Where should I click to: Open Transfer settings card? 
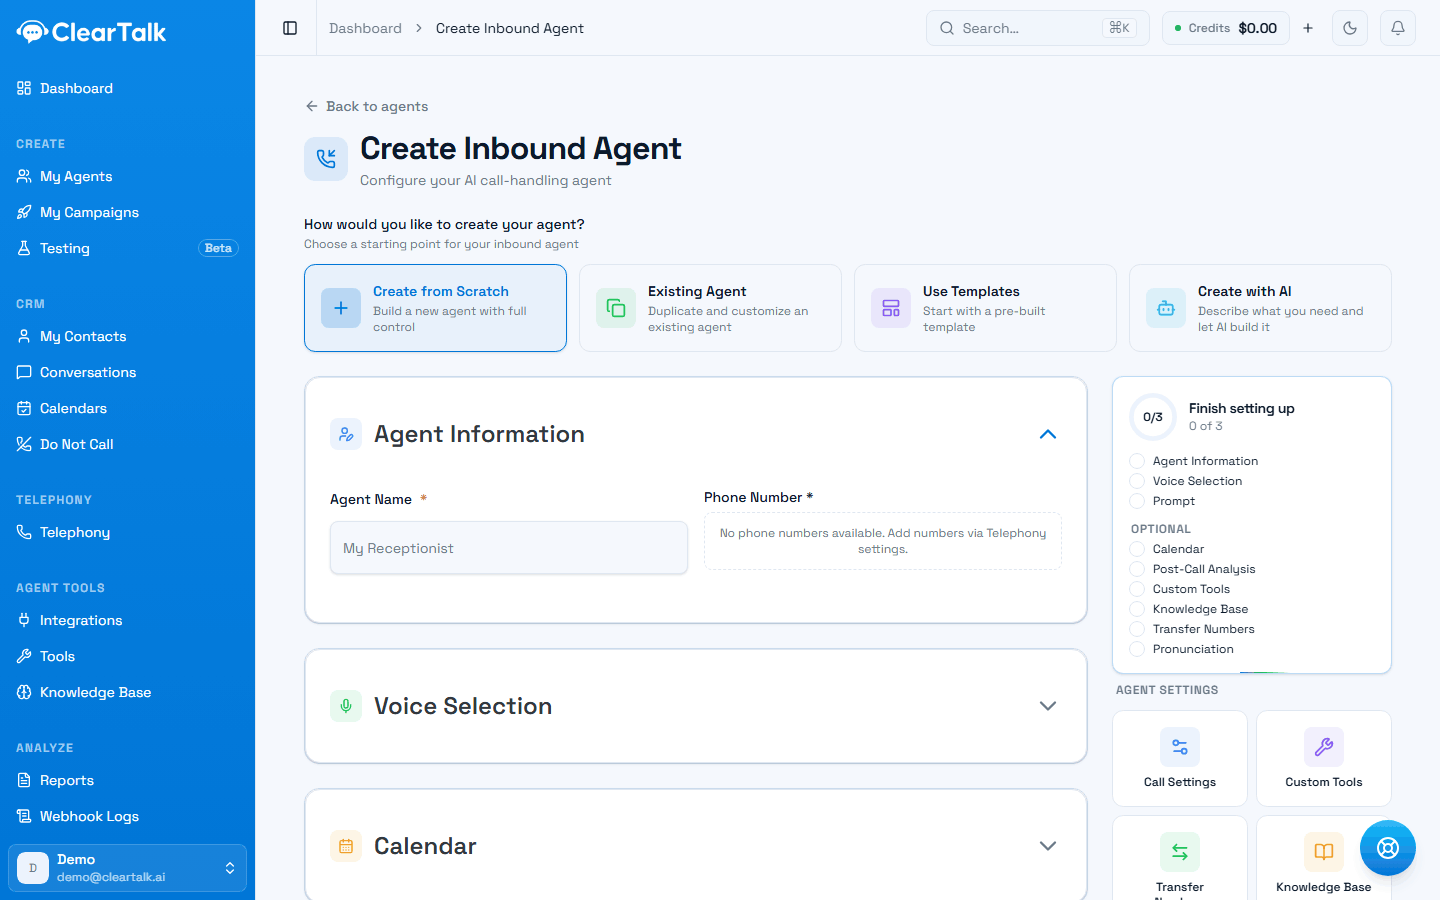pos(1180,858)
